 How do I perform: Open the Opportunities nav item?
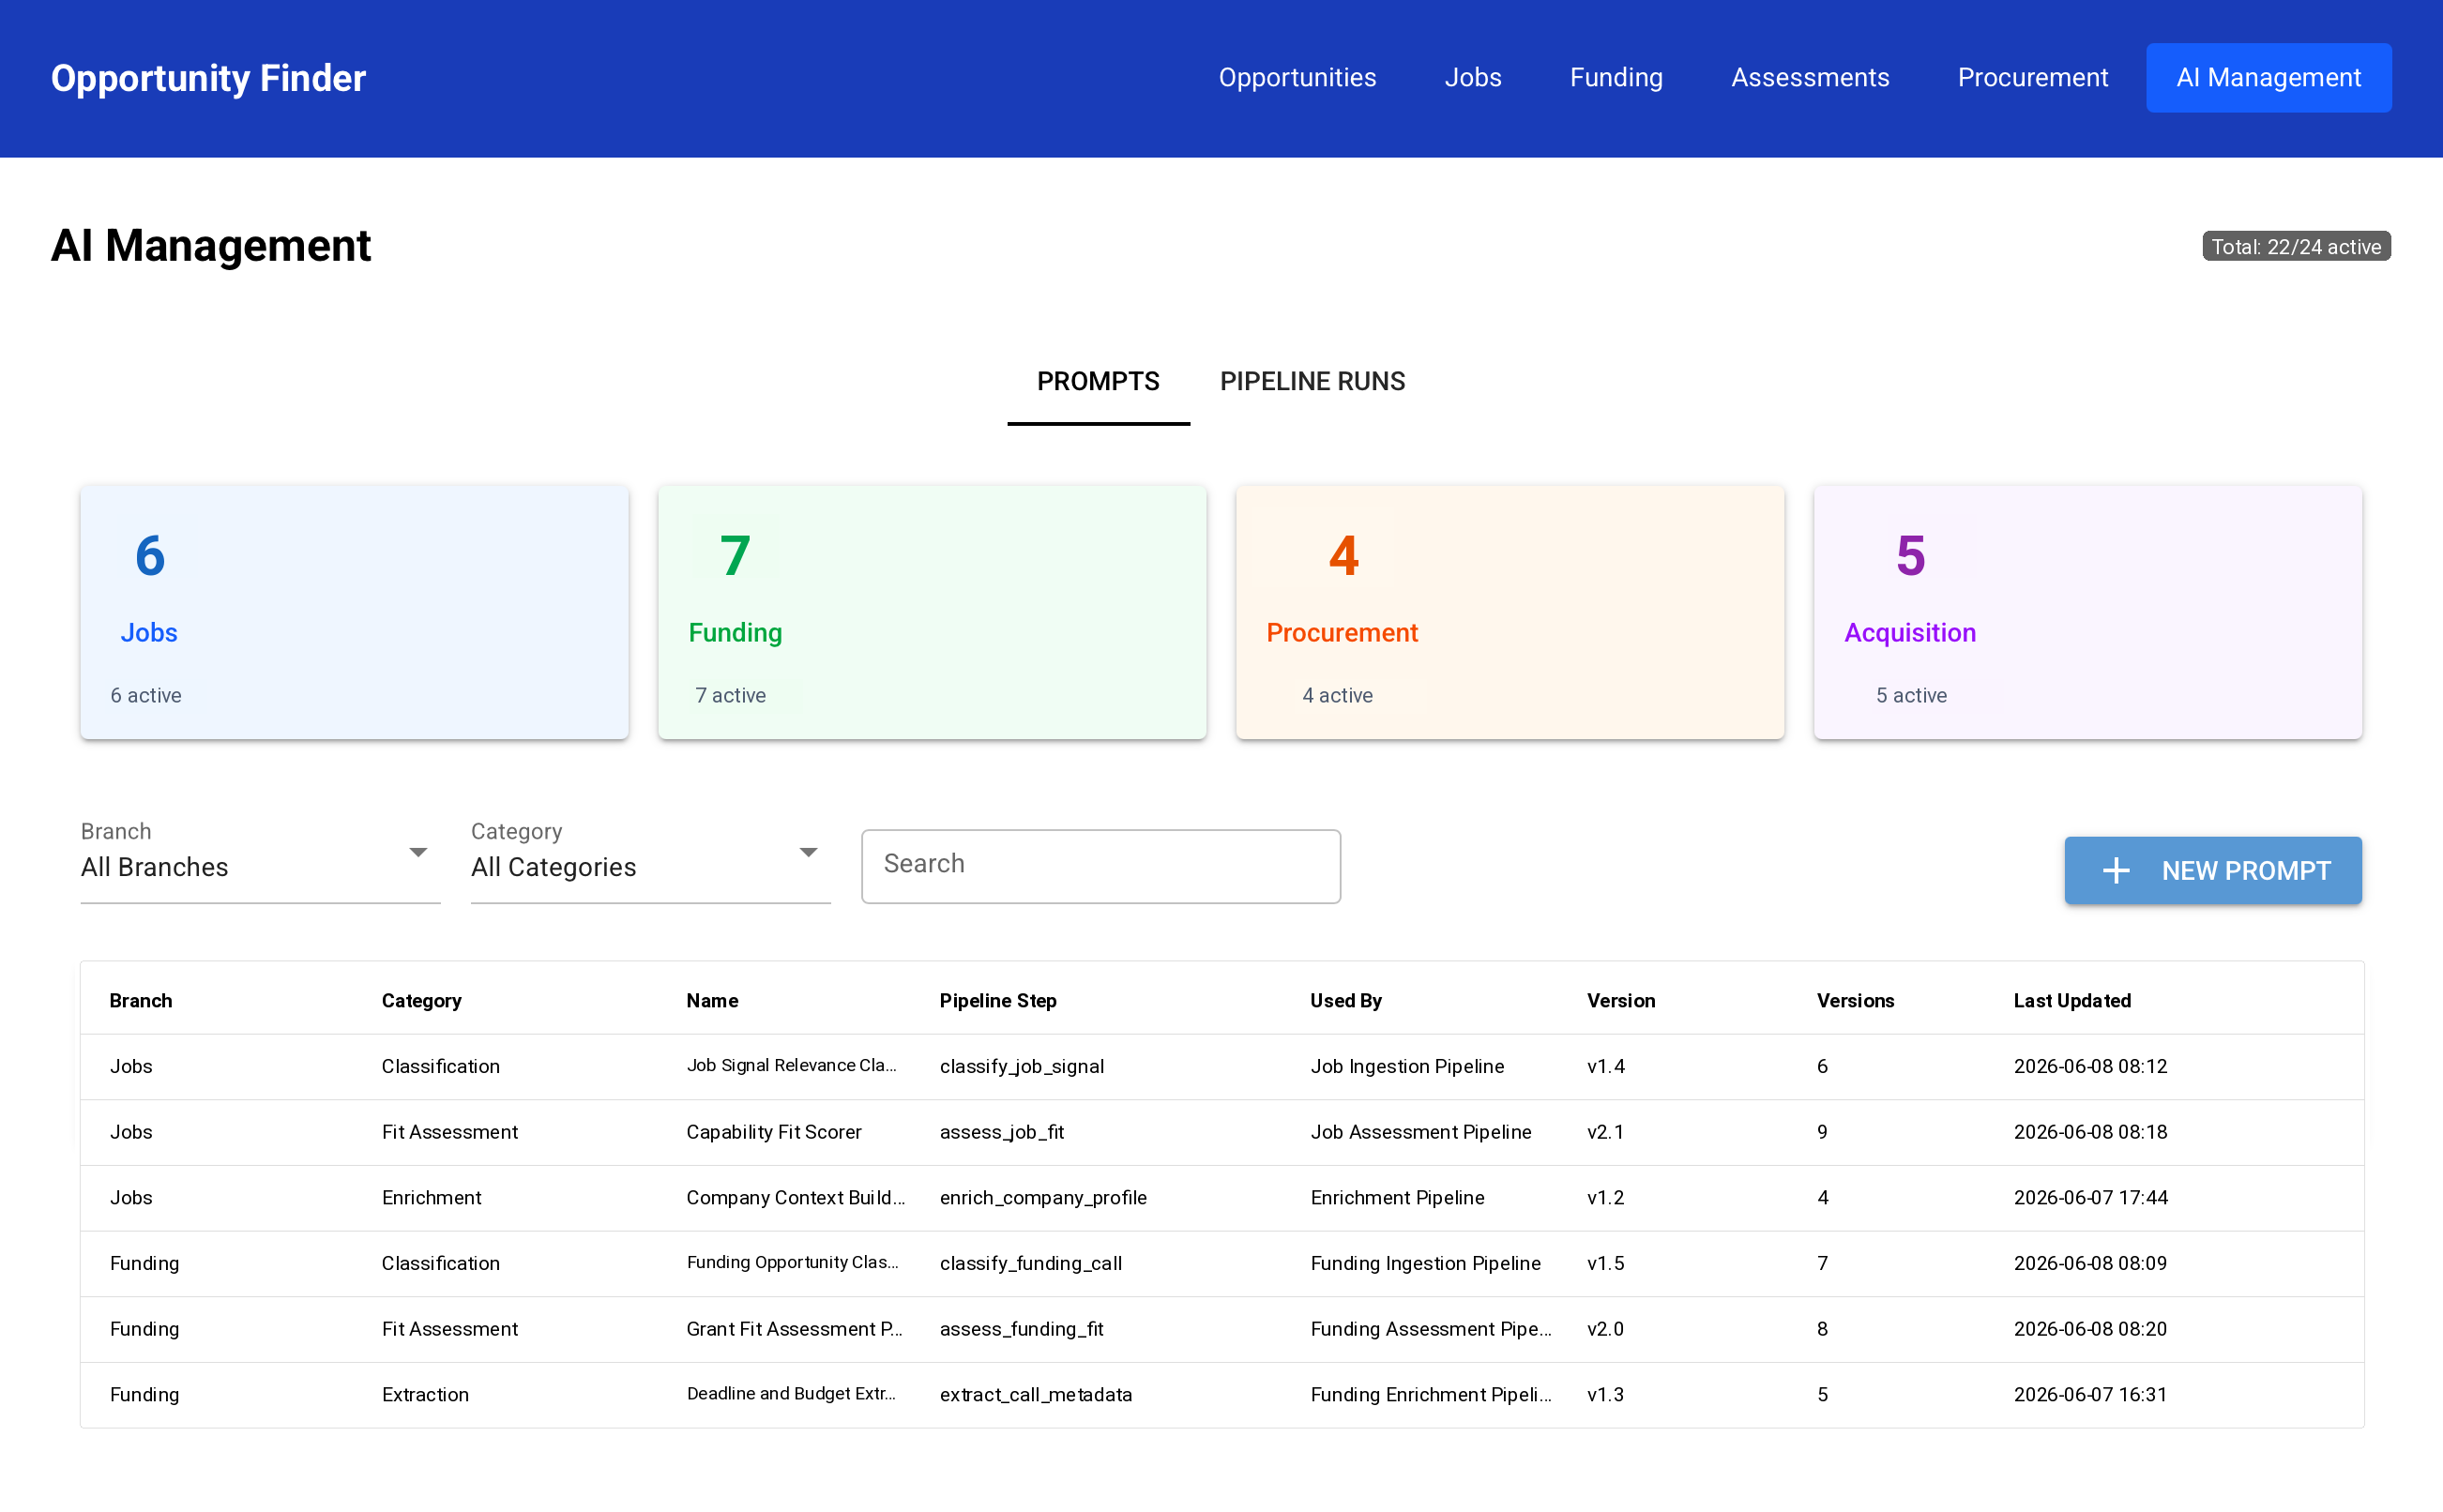(x=1297, y=78)
